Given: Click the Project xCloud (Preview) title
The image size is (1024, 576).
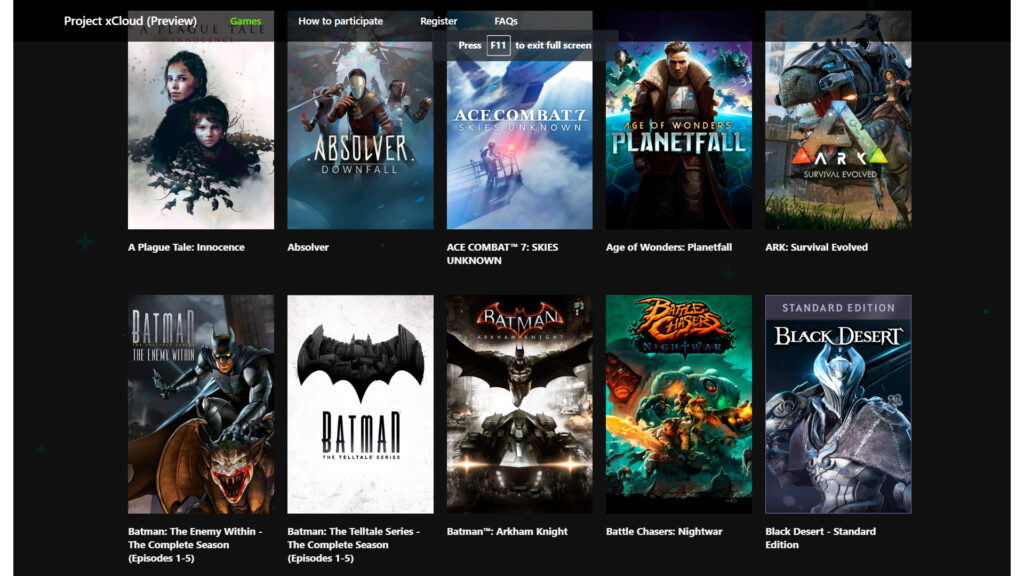Looking at the screenshot, I should (130, 21).
